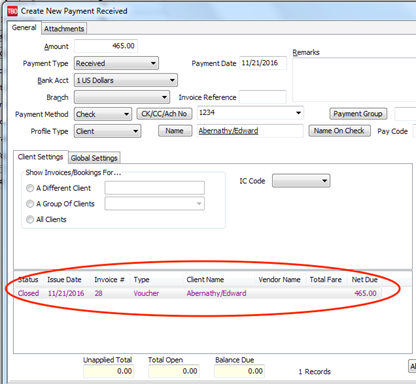Click the Invoice Reference field

coord(263,97)
